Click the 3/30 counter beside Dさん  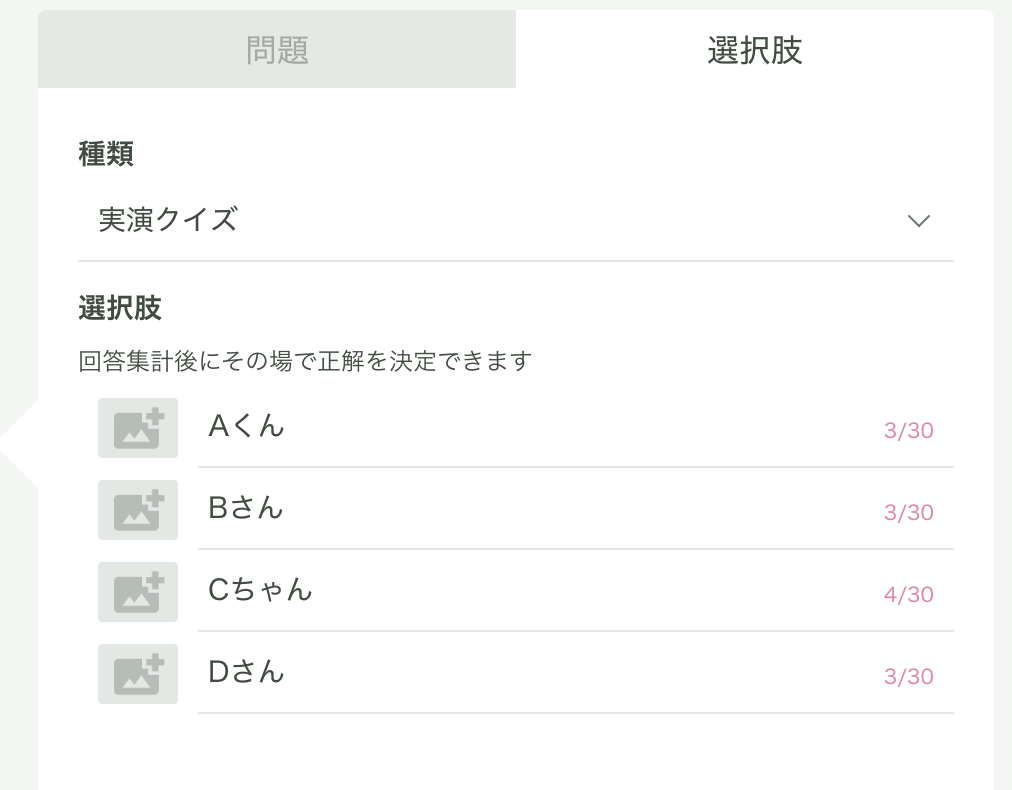click(x=909, y=676)
